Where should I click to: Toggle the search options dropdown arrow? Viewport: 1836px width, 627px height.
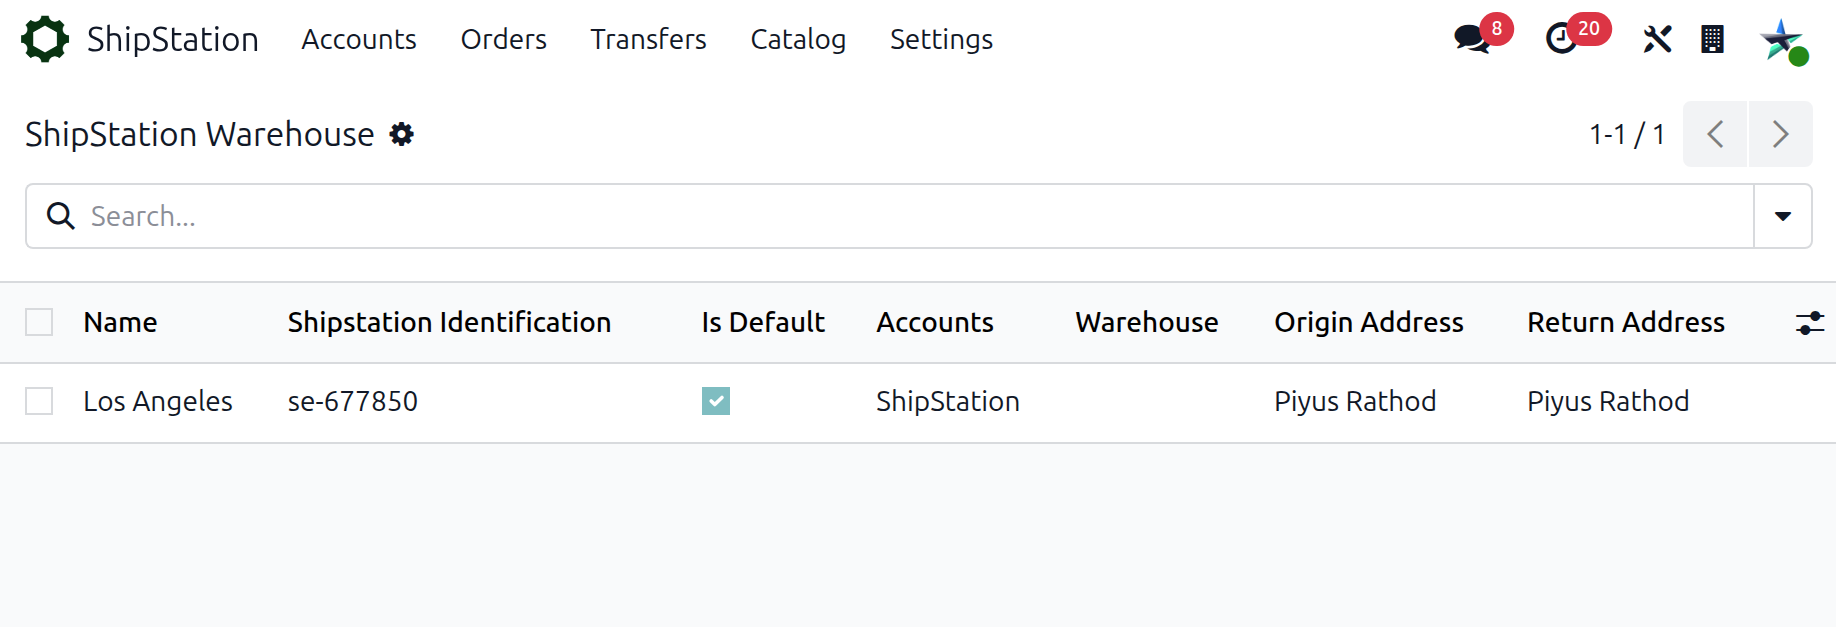[x=1782, y=216]
